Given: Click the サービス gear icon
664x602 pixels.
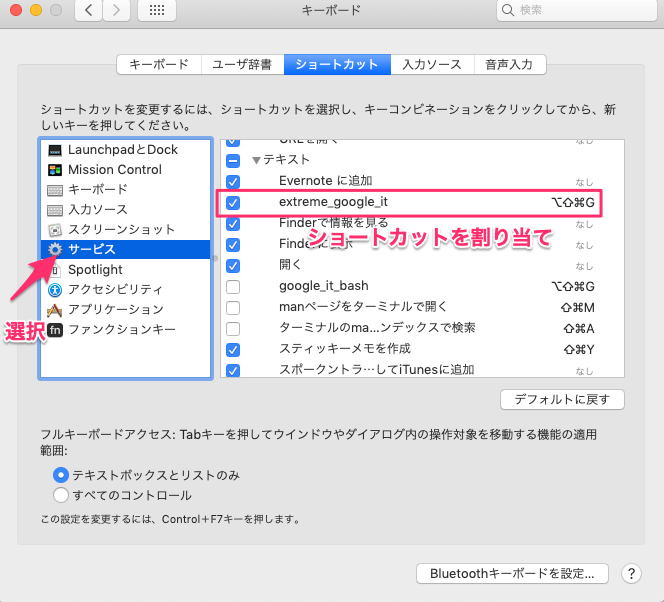Looking at the screenshot, I should pos(55,249).
